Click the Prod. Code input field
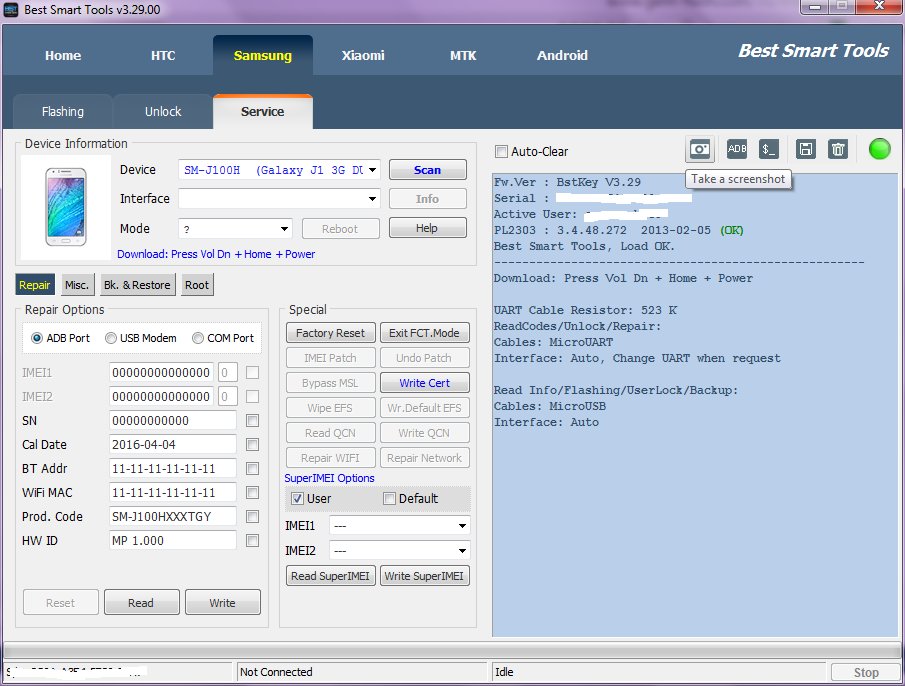 coord(173,516)
